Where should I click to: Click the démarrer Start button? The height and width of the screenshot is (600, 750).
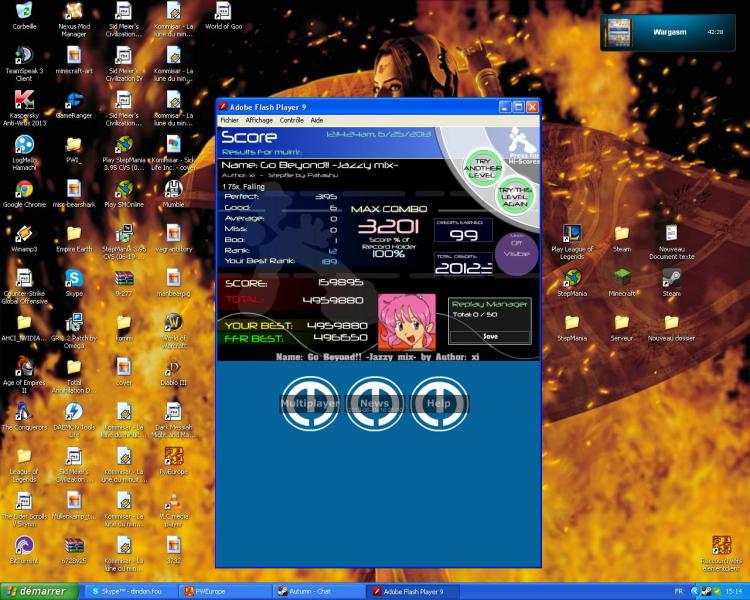(38, 591)
